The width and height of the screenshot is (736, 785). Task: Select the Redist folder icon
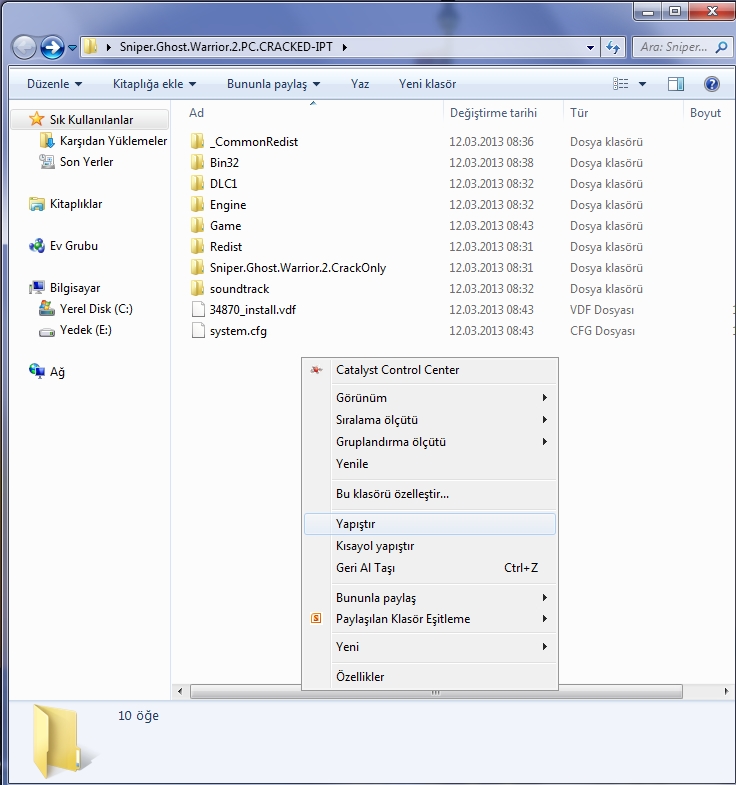(198, 247)
